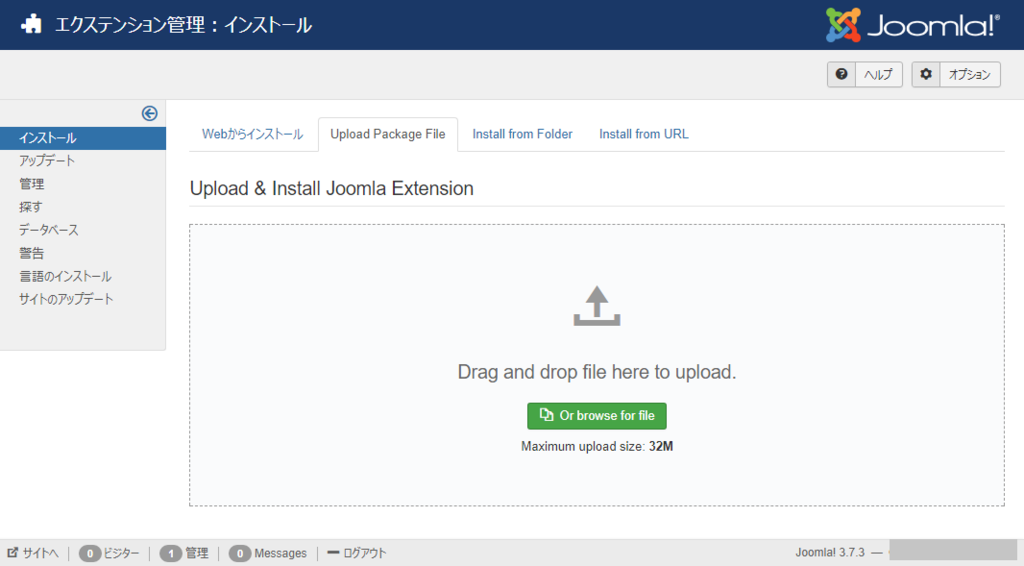This screenshot has height=566, width=1024.
Task: Click the upload arrow icon
Action: click(597, 306)
